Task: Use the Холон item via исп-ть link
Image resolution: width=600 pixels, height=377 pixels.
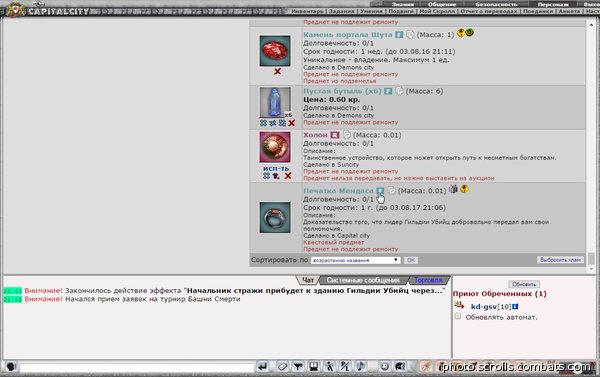Action: tap(276, 169)
